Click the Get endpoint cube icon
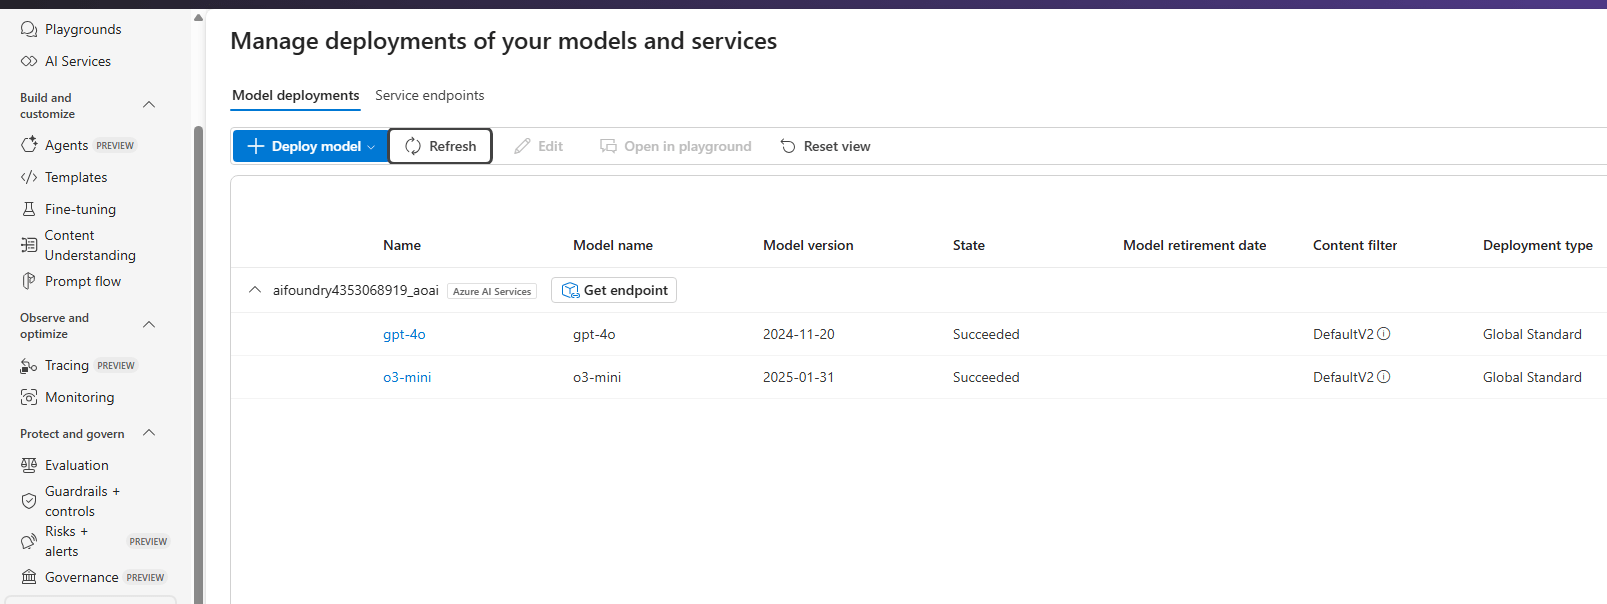 click(570, 290)
